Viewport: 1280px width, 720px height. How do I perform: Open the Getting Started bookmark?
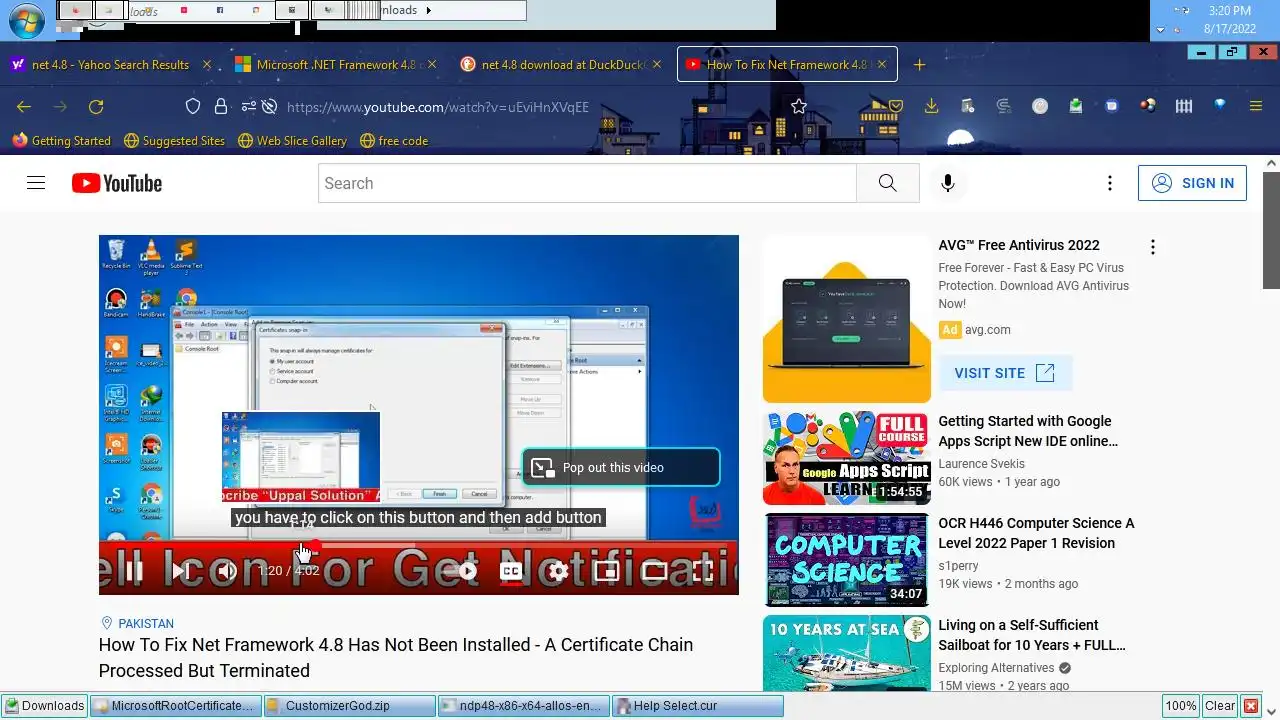click(61, 141)
